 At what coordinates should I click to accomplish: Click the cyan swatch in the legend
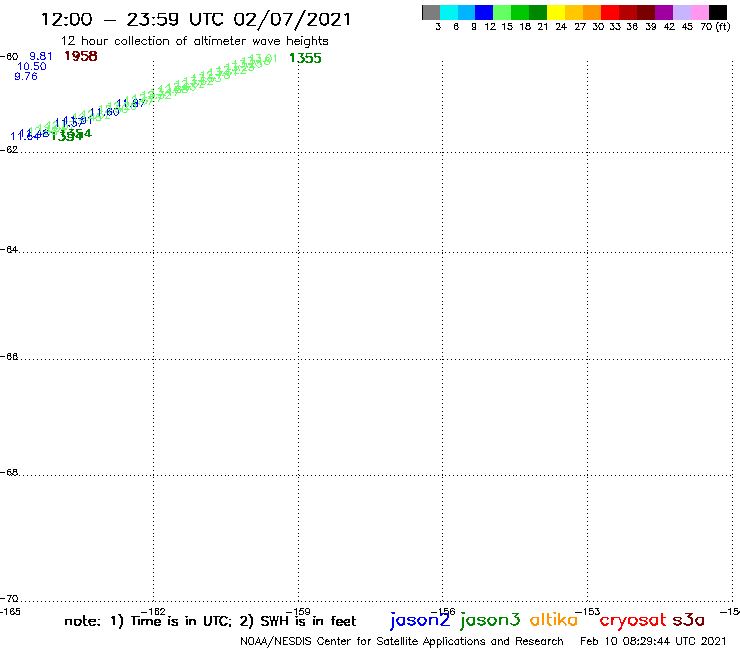(x=449, y=12)
